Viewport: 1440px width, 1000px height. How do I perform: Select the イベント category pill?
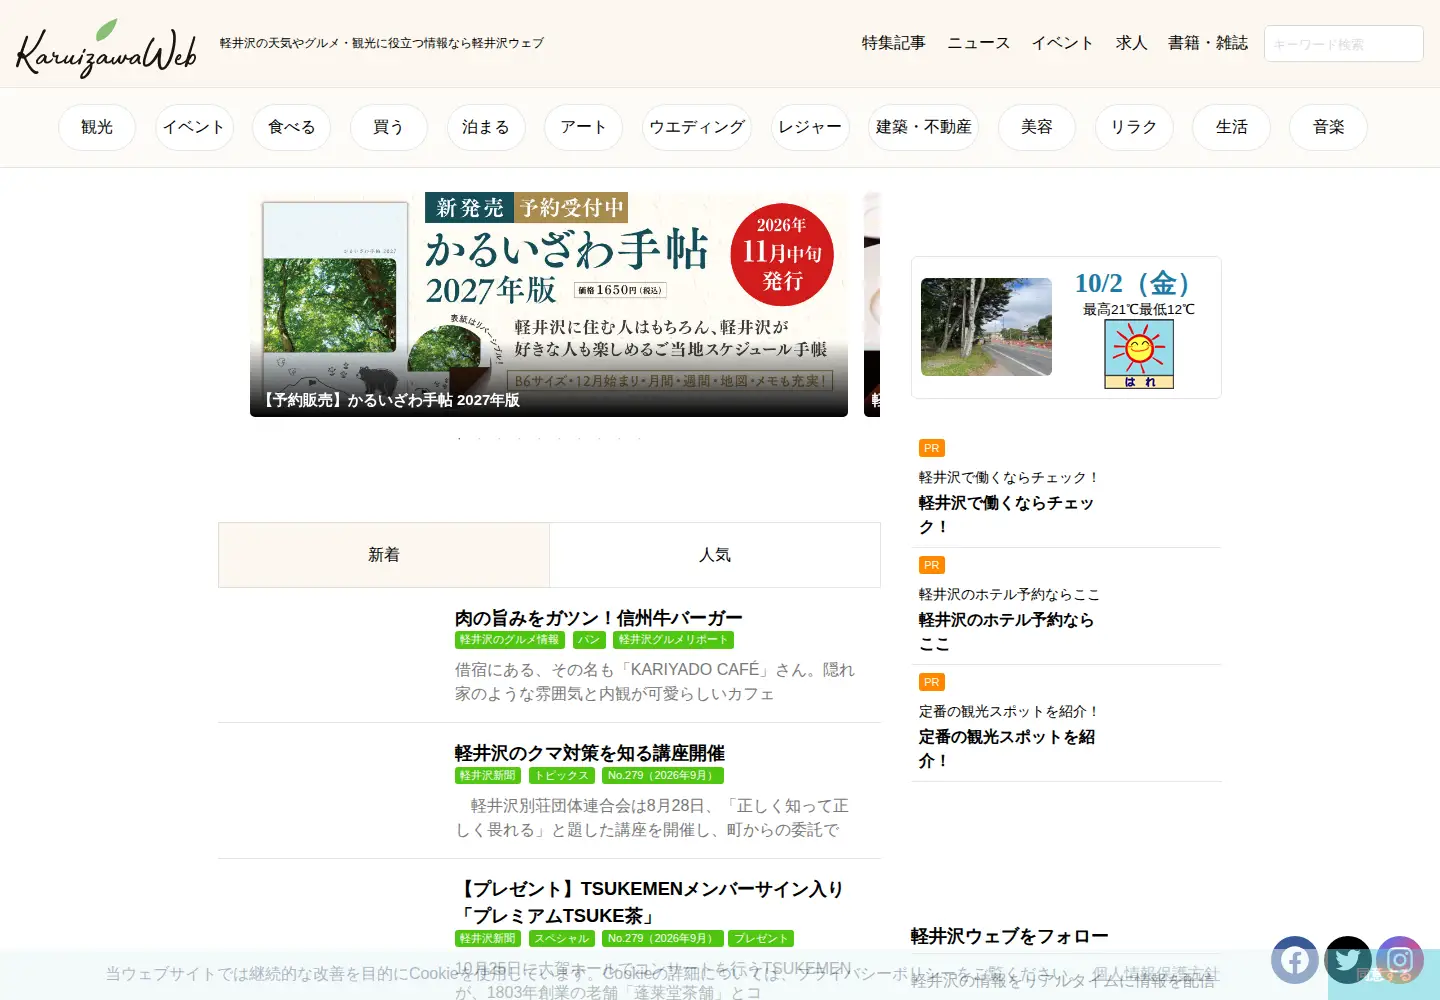tap(194, 127)
